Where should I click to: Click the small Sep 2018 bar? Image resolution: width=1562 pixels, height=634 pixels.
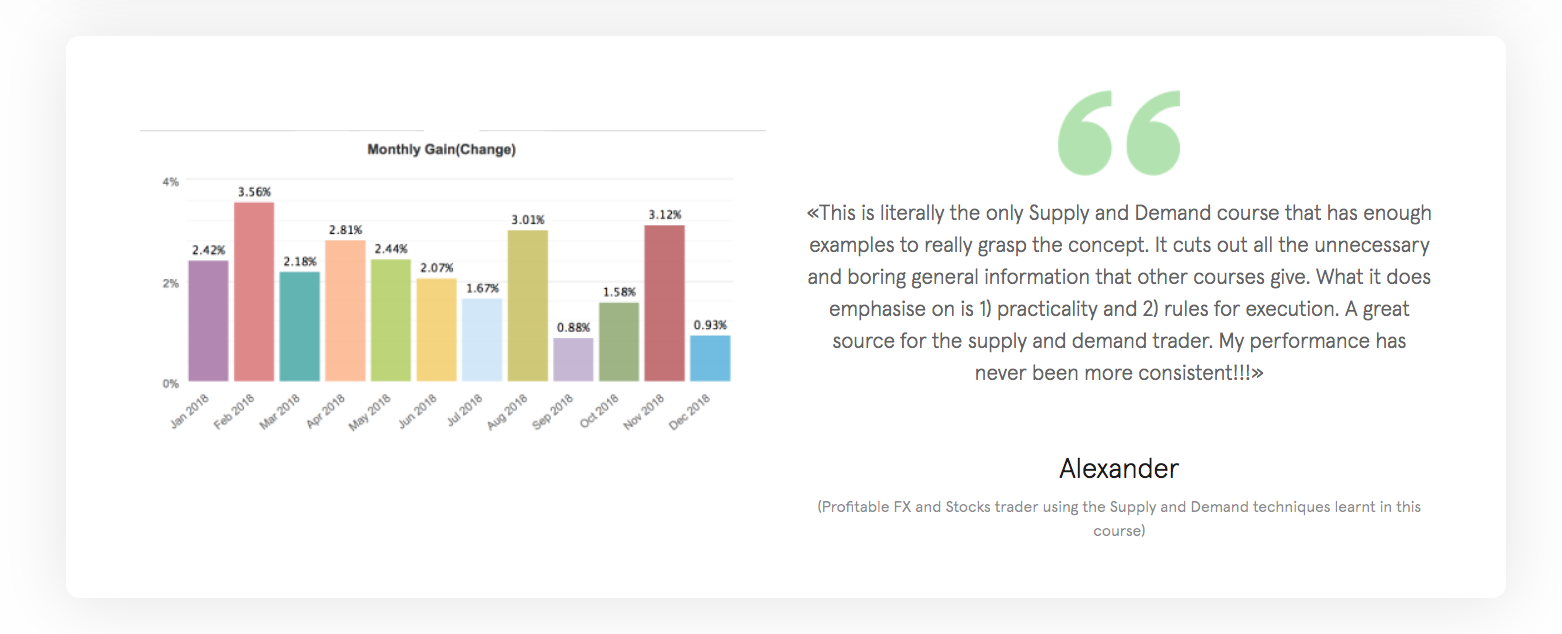[573, 359]
